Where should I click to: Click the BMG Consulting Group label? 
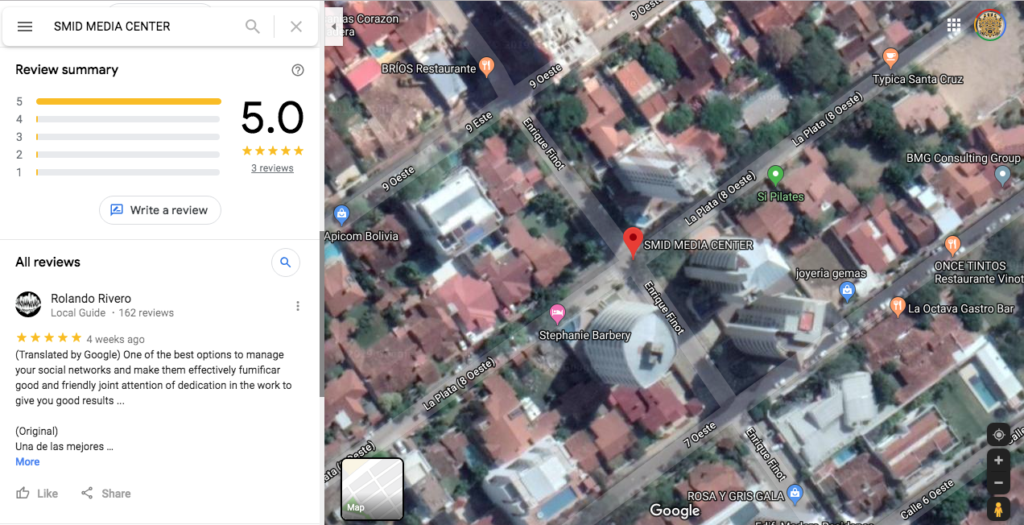pos(963,158)
